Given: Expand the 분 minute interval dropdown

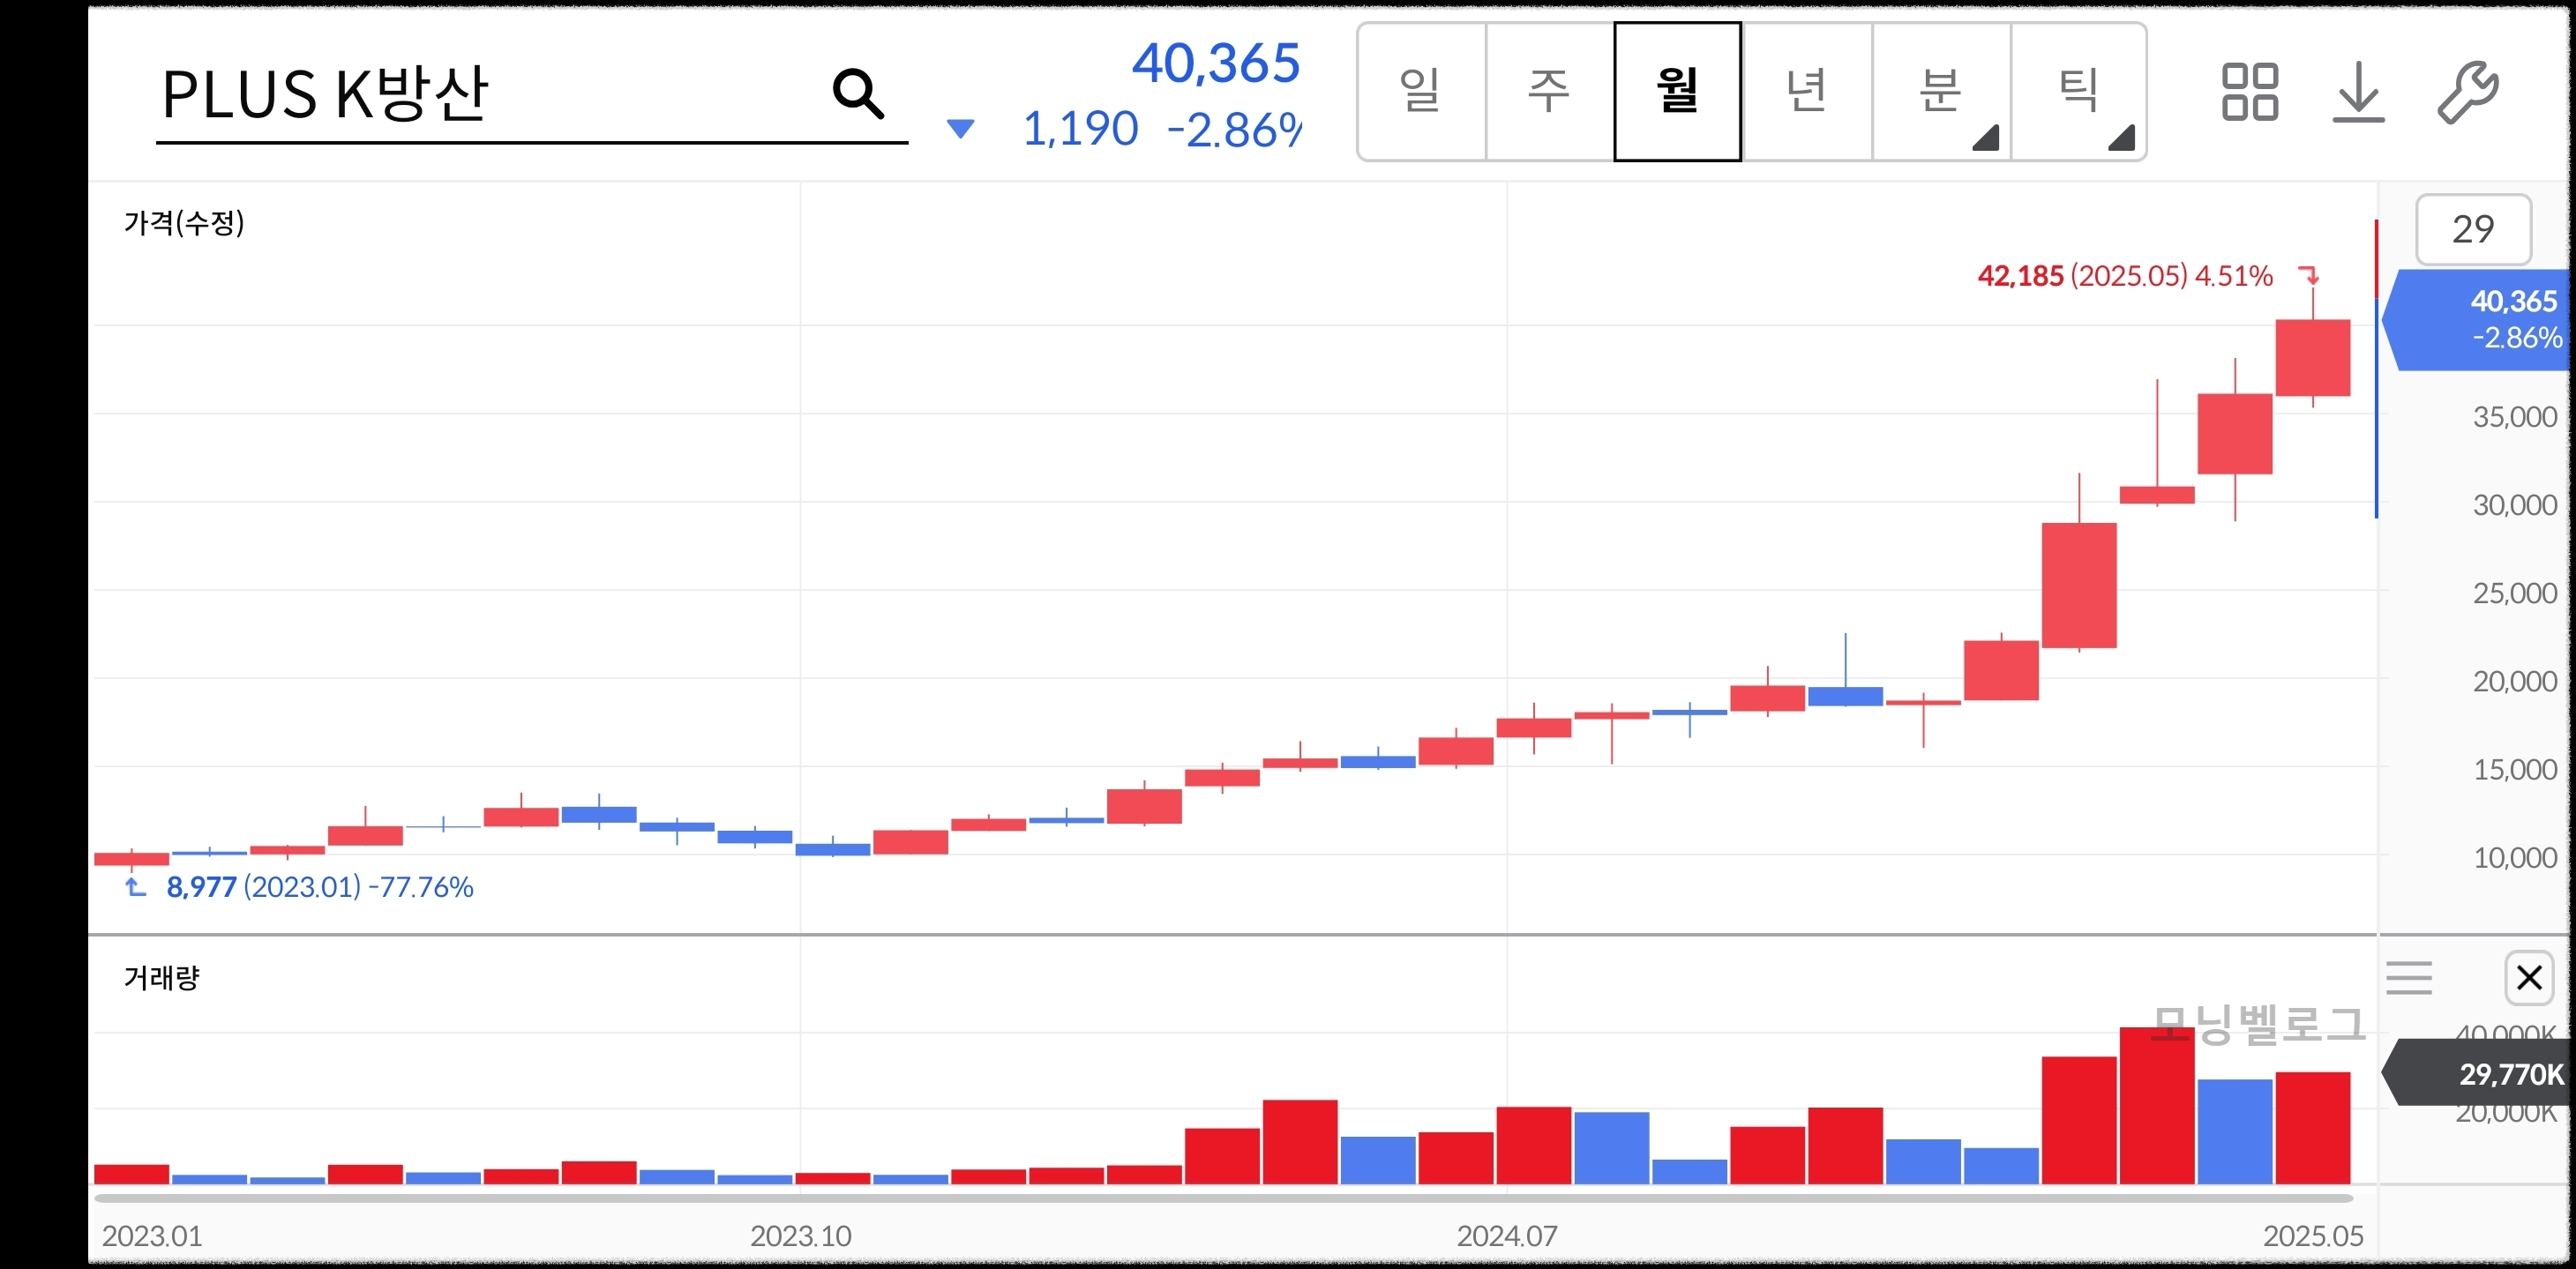Looking at the screenshot, I should (1940, 91).
